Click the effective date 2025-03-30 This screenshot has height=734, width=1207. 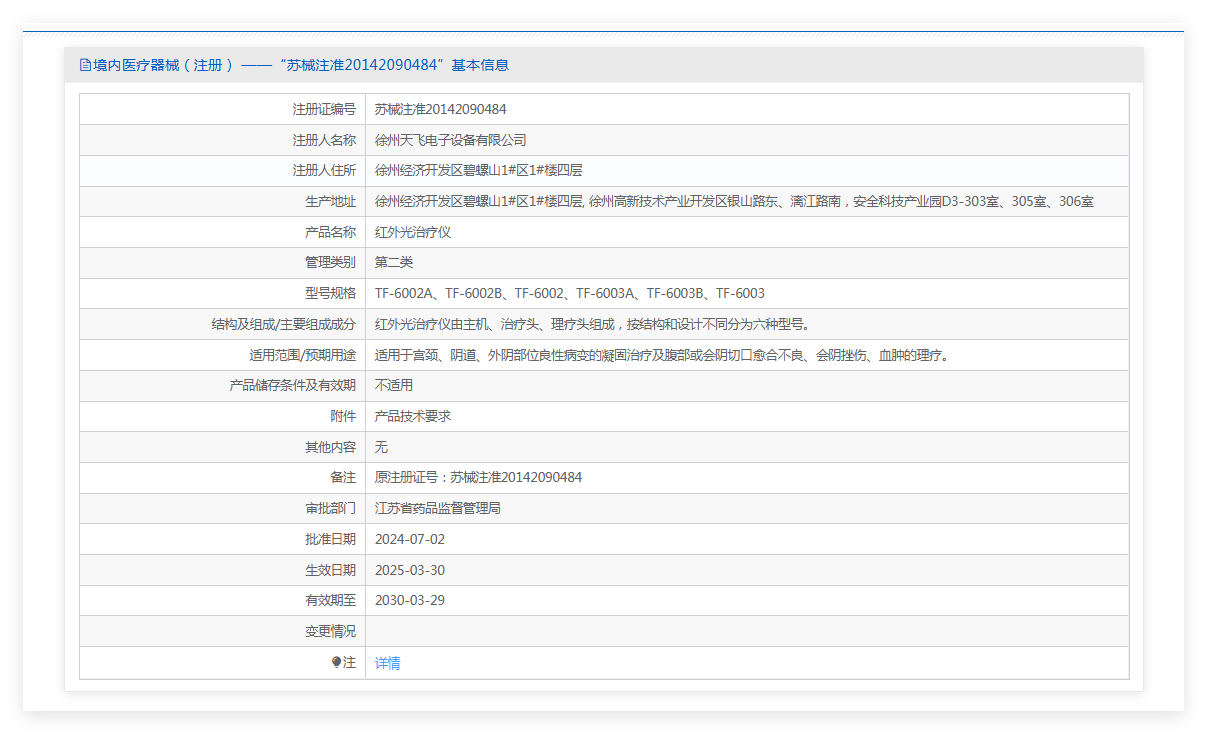(409, 570)
